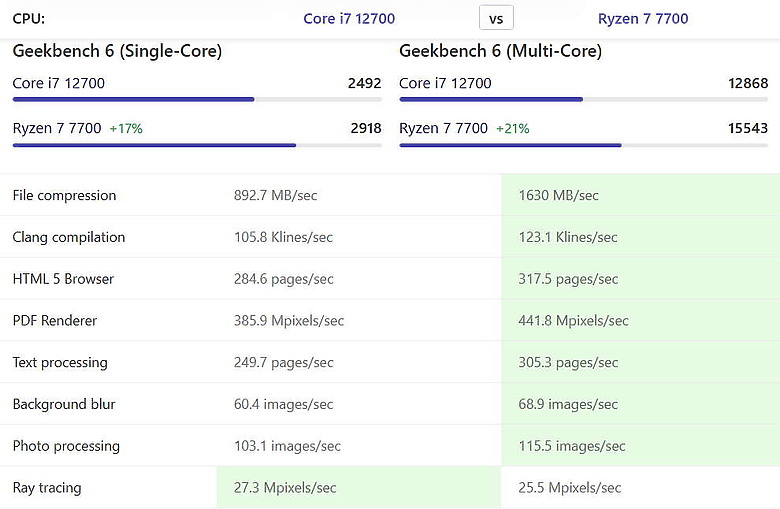The width and height of the screenshot is (780, 509).
Task: Click the Core i7 12700 multi-core progress bar
Action: (x=584, y=100)
